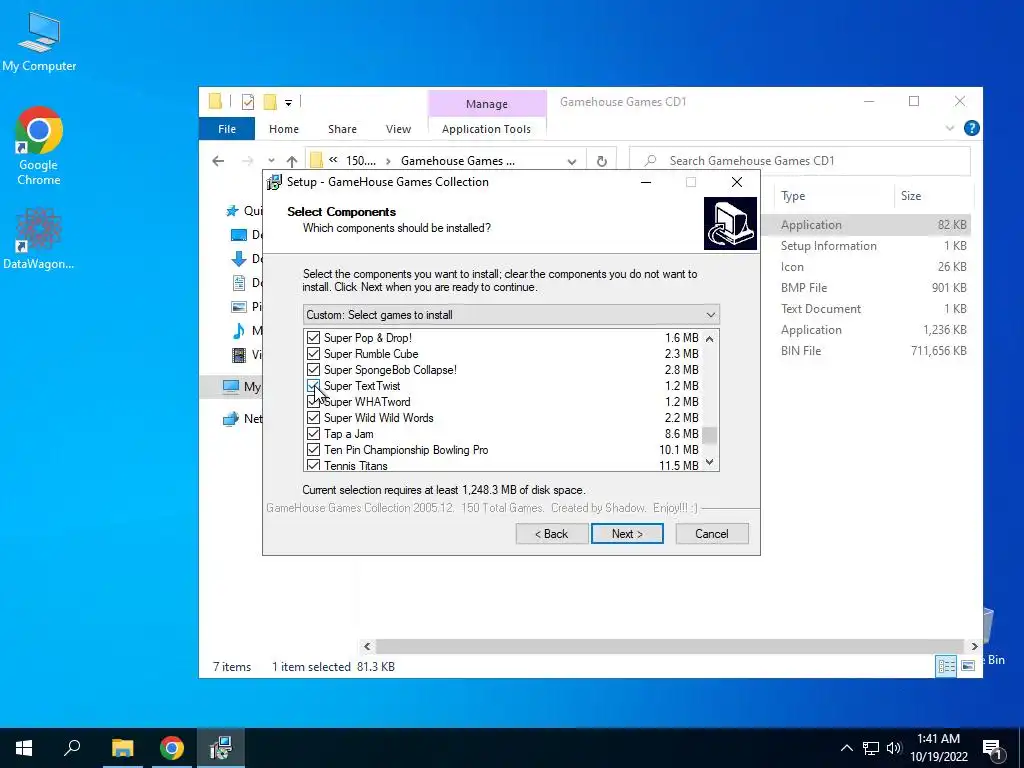Open the Customize Quick Access Toolbar arrow
Viewport: 1024px width, 768px height.
point(288,102)
